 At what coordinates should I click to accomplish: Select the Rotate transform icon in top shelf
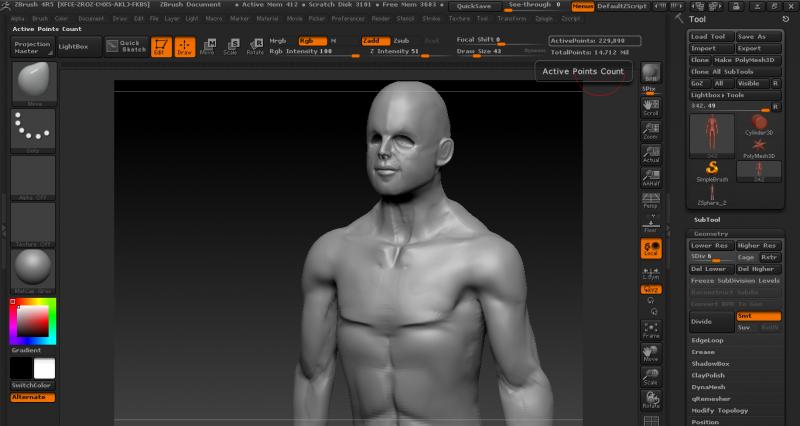click(x=255, y=46)
